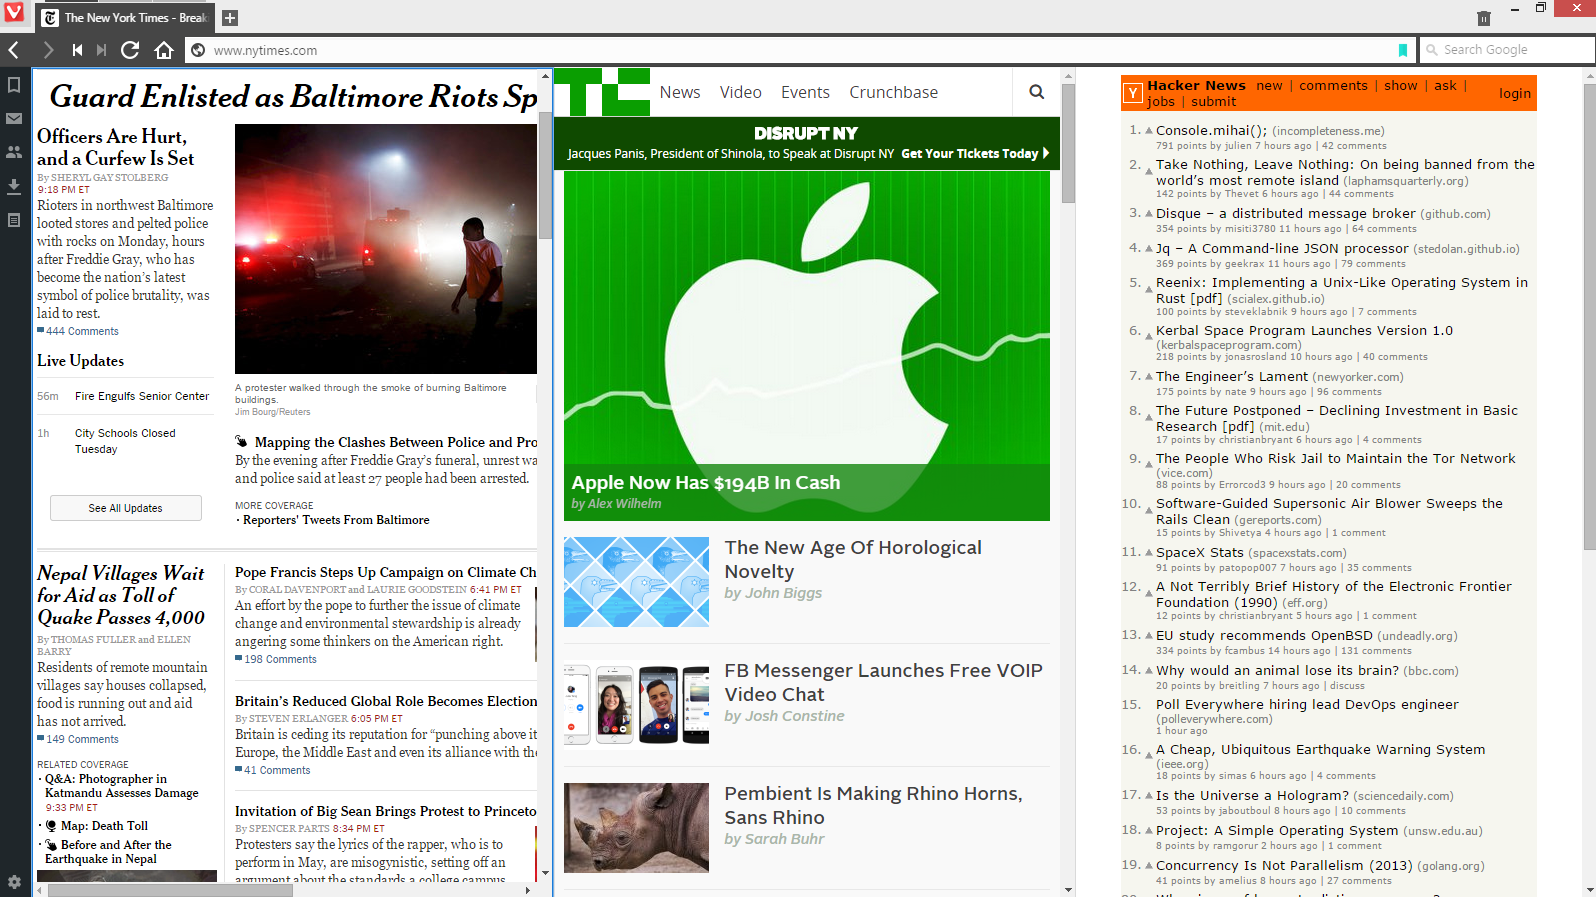The image size is (1596, 897).
Task: Open Hacker News 'new' page
Action: [x=1269, y=86]
